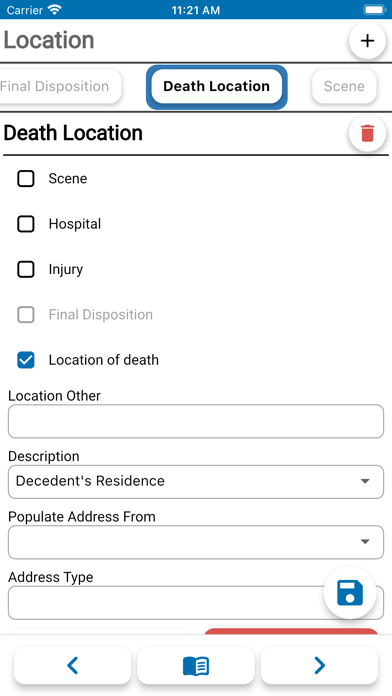The height and width of the screenshot is (696, 392).
Task: Tap the partially visible red button
Action: click(x=291, y=631)
